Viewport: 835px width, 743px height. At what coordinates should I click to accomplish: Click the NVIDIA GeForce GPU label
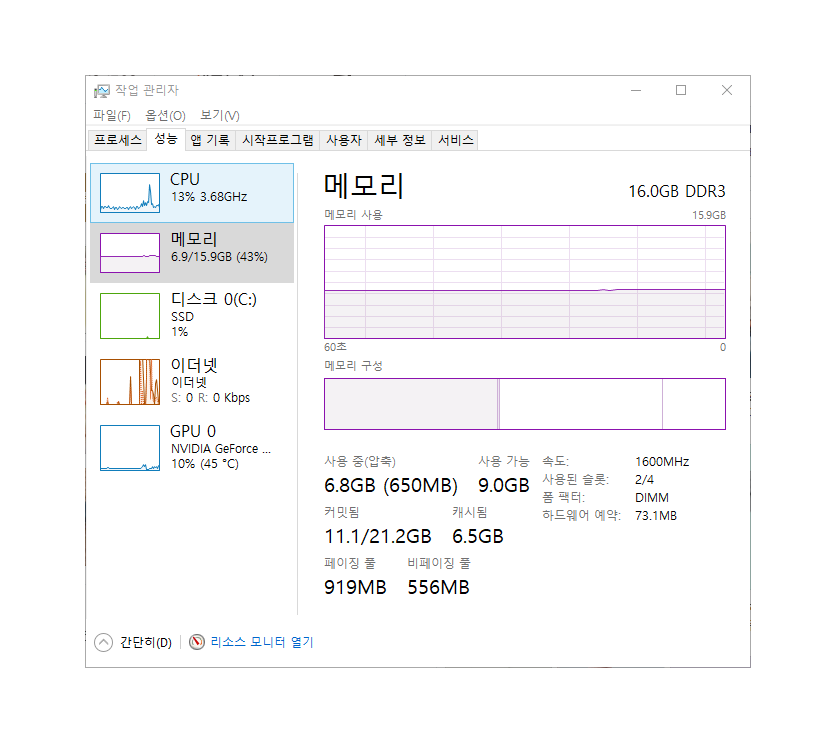point(221,449)
